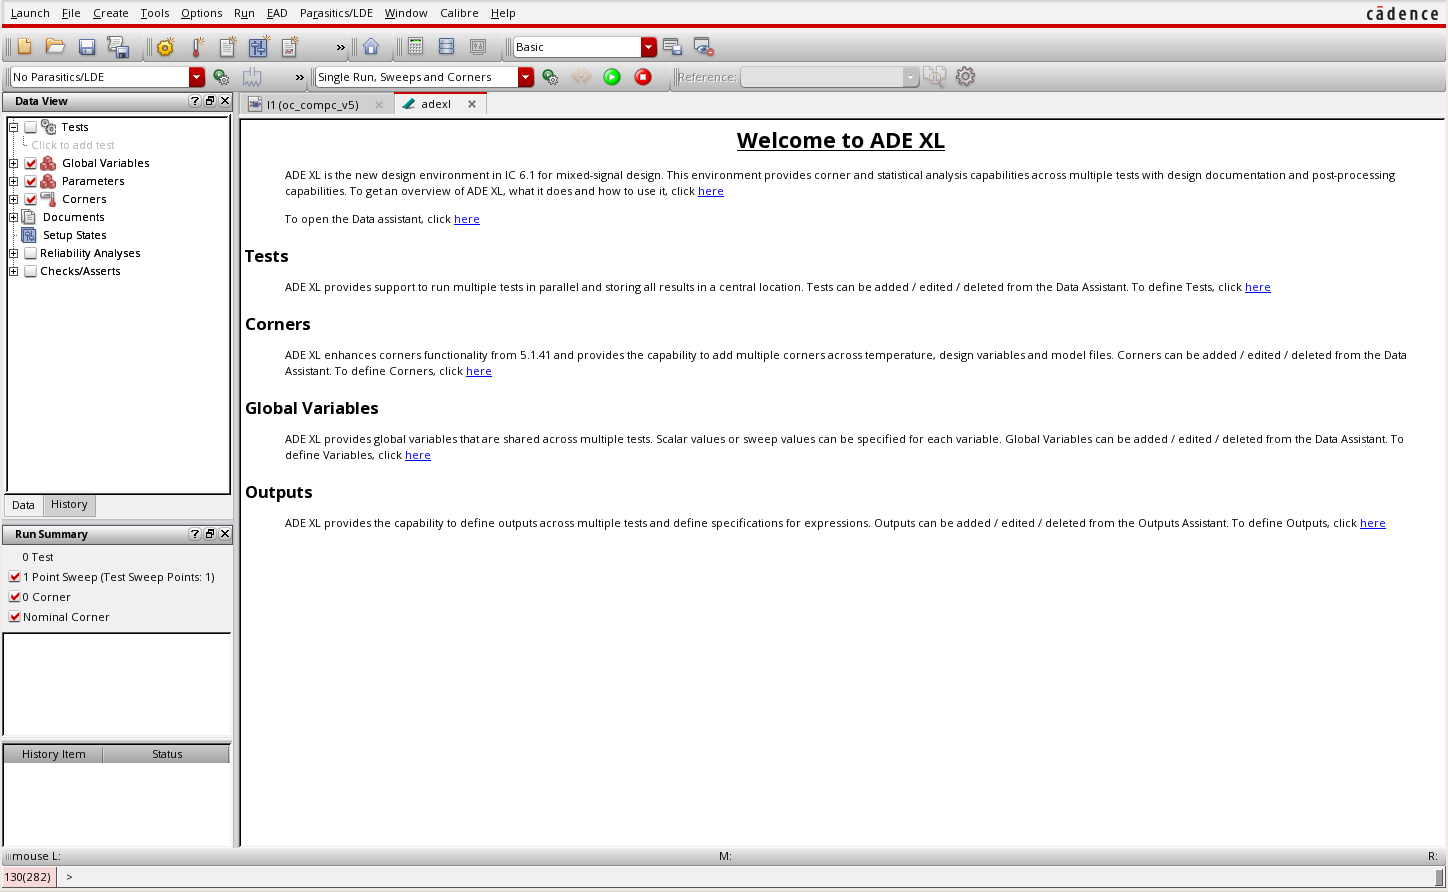The height and width of the screenshot is (892, 1448).
Task: Click the 'here' link to define Variables
Action: click(418, 455)
